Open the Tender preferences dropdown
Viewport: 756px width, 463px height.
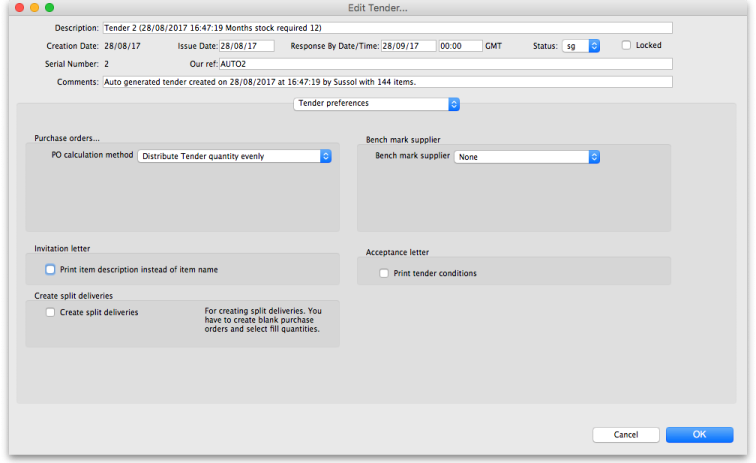coord(376,103)
